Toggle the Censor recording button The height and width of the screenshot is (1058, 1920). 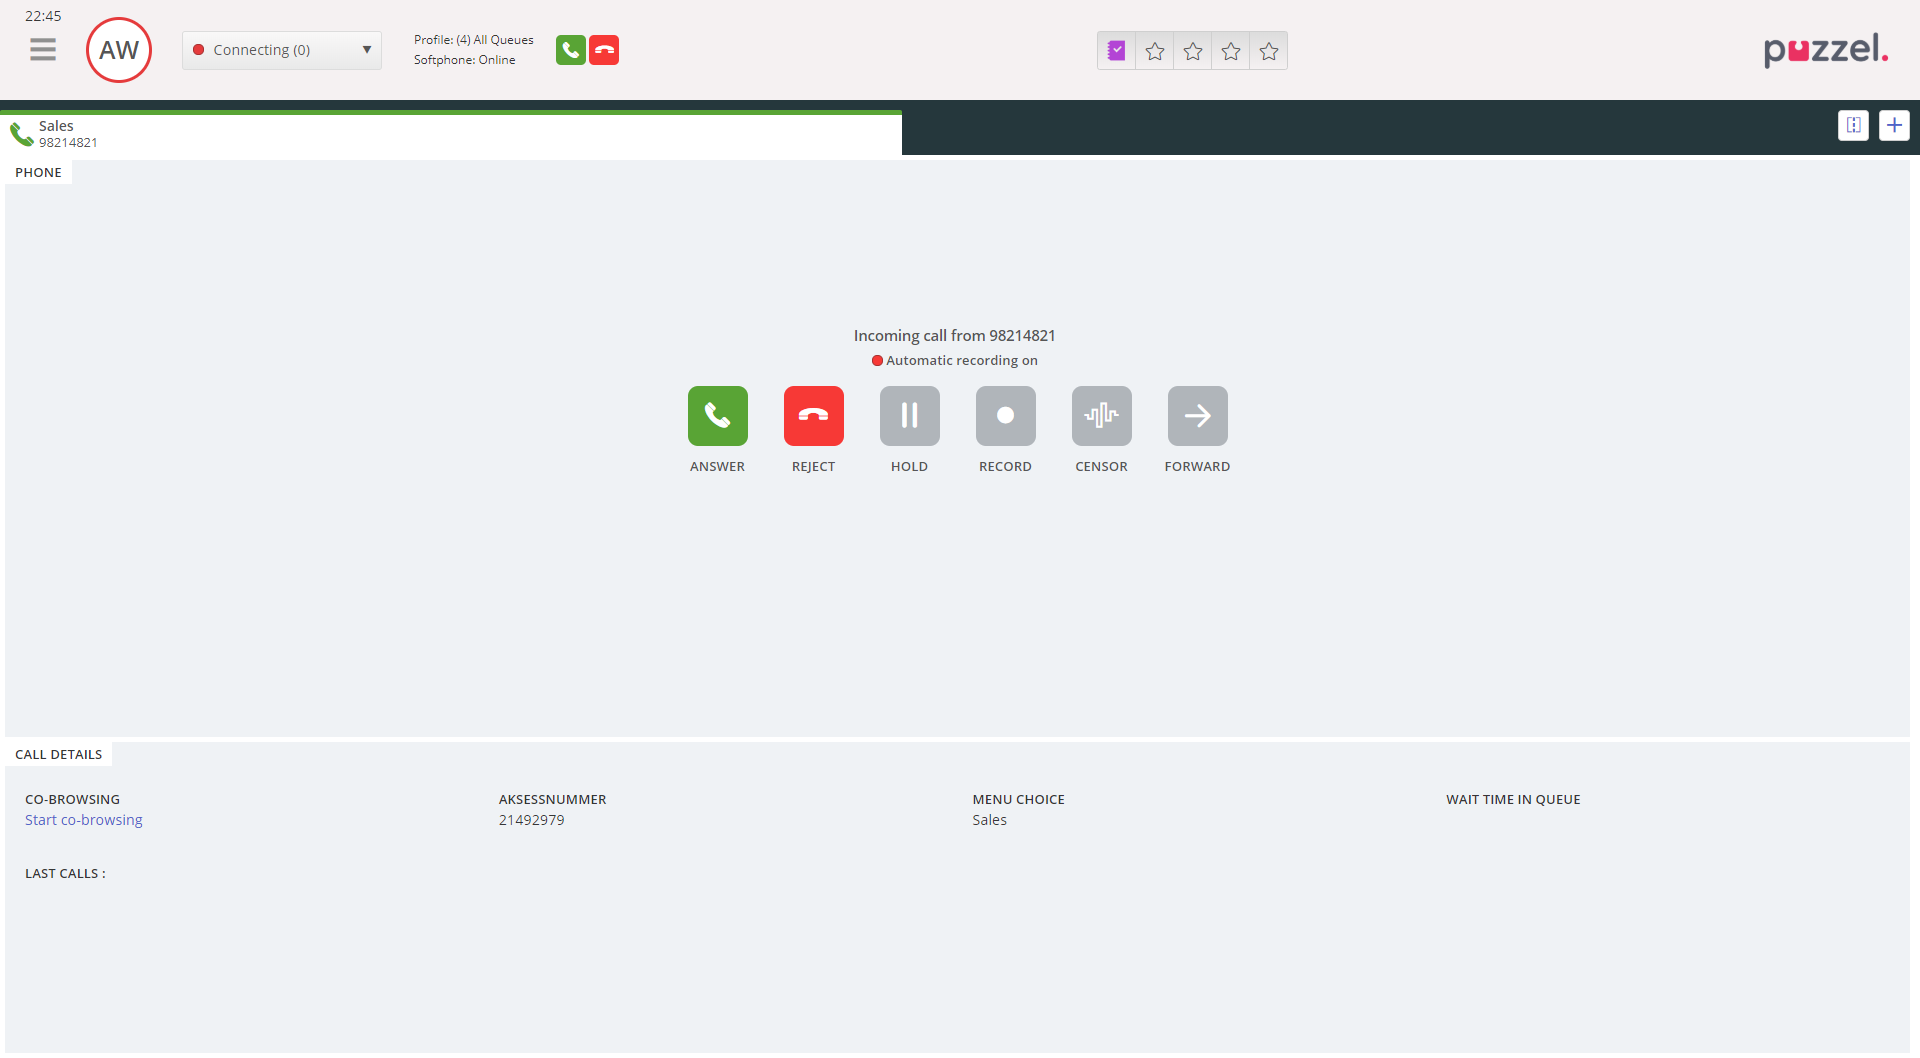point(1101,416)
